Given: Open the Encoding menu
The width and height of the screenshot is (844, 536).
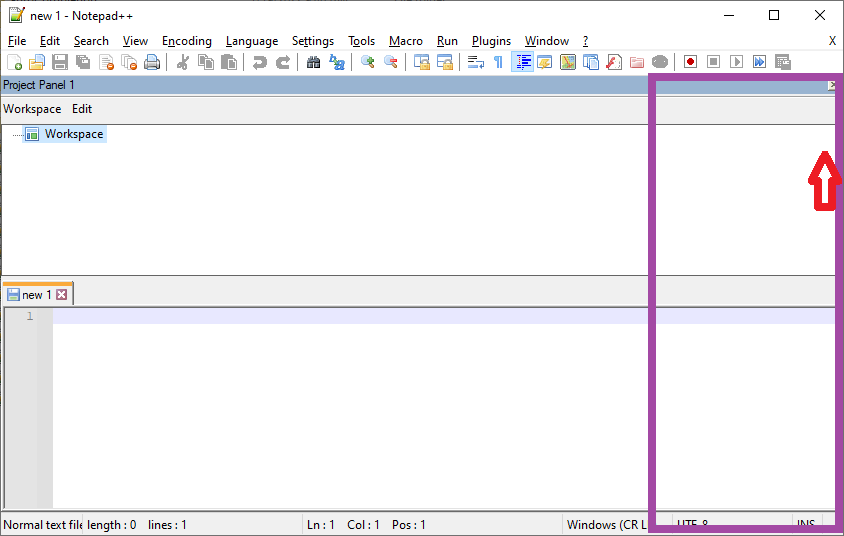Looking at the screenshot, I should [187, 41].
